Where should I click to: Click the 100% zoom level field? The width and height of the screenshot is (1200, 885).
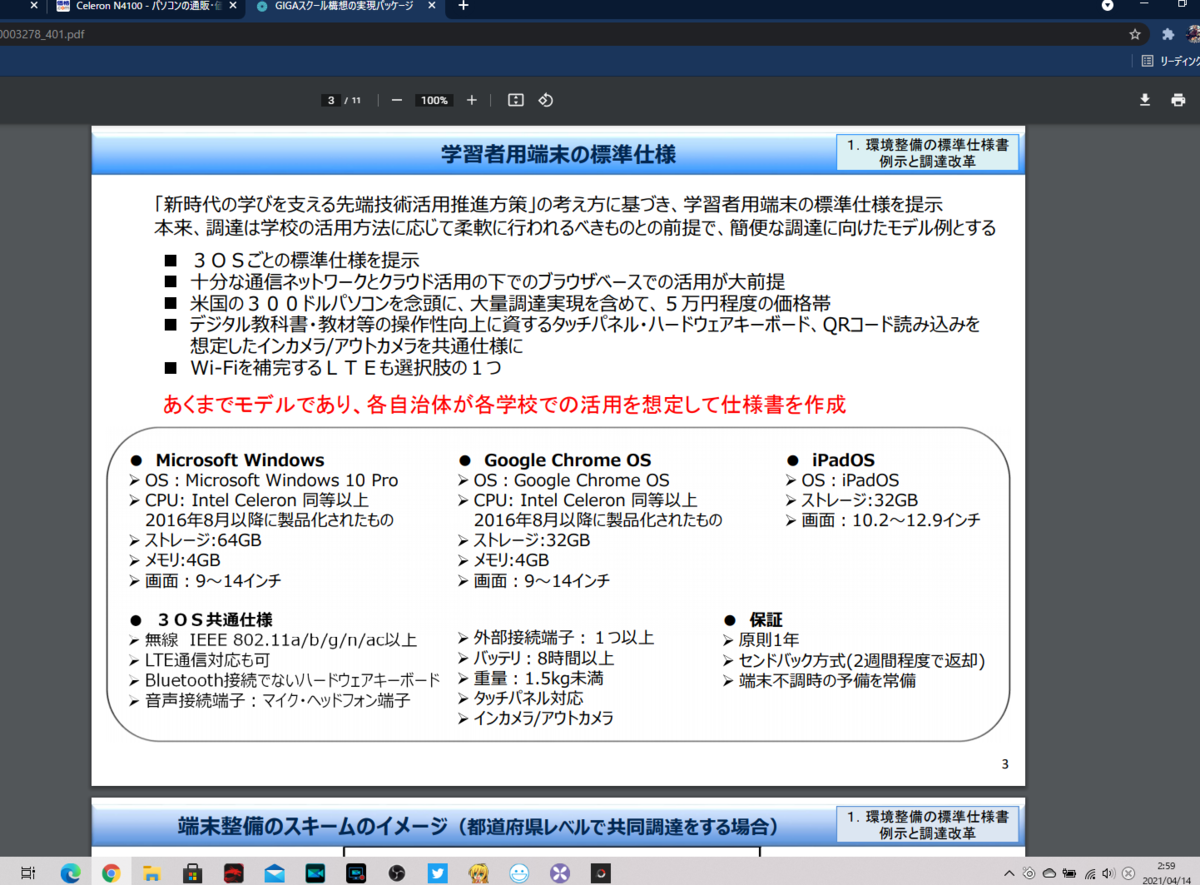[x=434, y=100]
